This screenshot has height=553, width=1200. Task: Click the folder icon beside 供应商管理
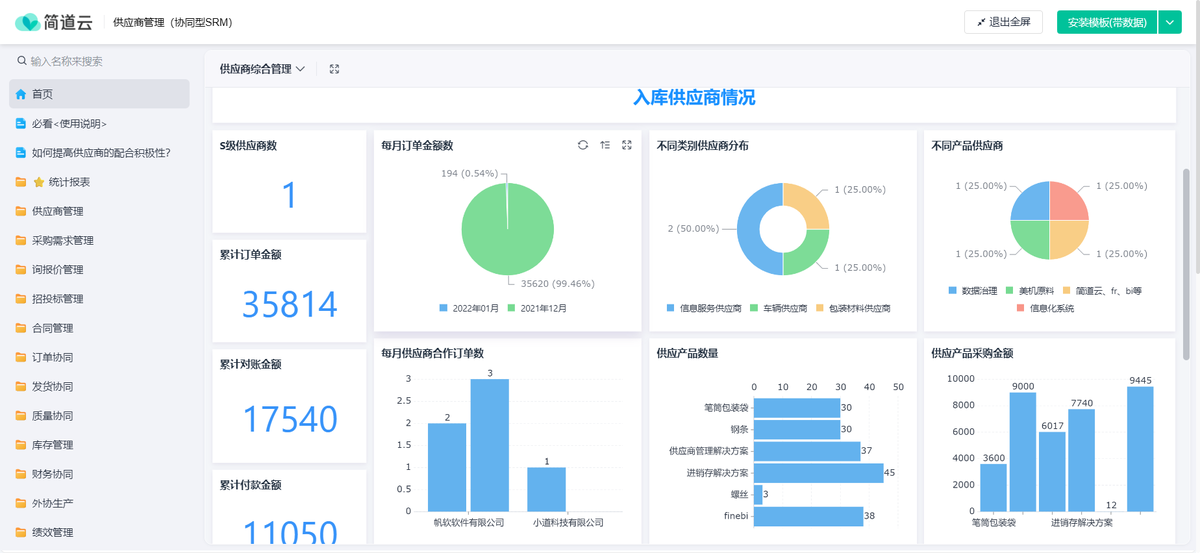(x=21, y=211)
